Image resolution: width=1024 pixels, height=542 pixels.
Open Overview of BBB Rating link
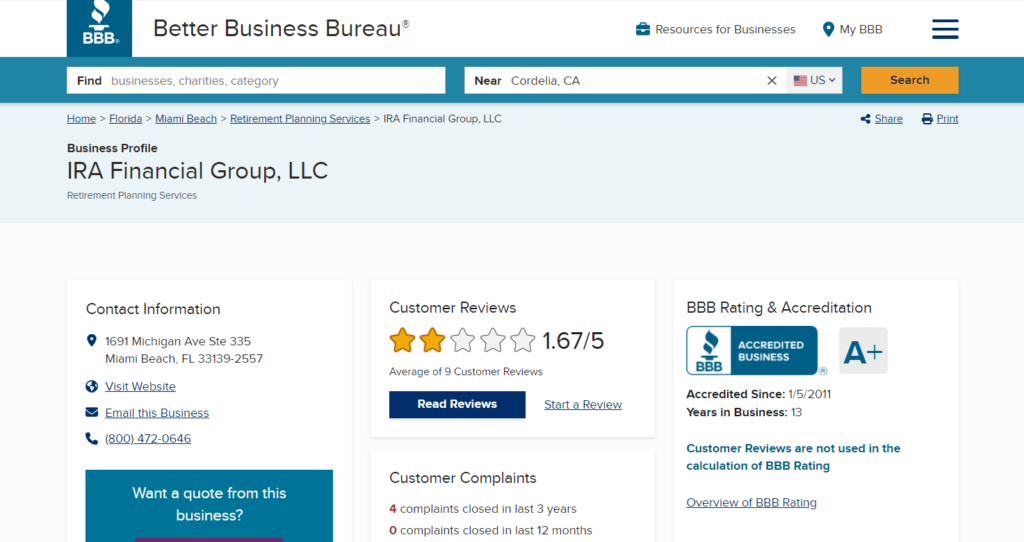(x=751, y=502)
